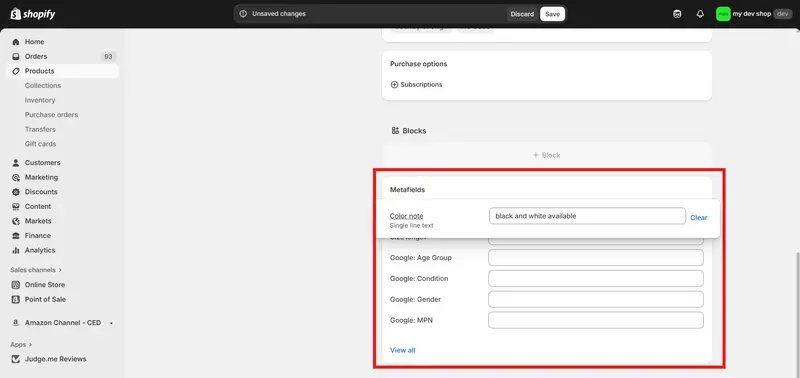Viewport: 800px width, 378px height.
Task: Open the notifications bell
Action: pos(700,14)
